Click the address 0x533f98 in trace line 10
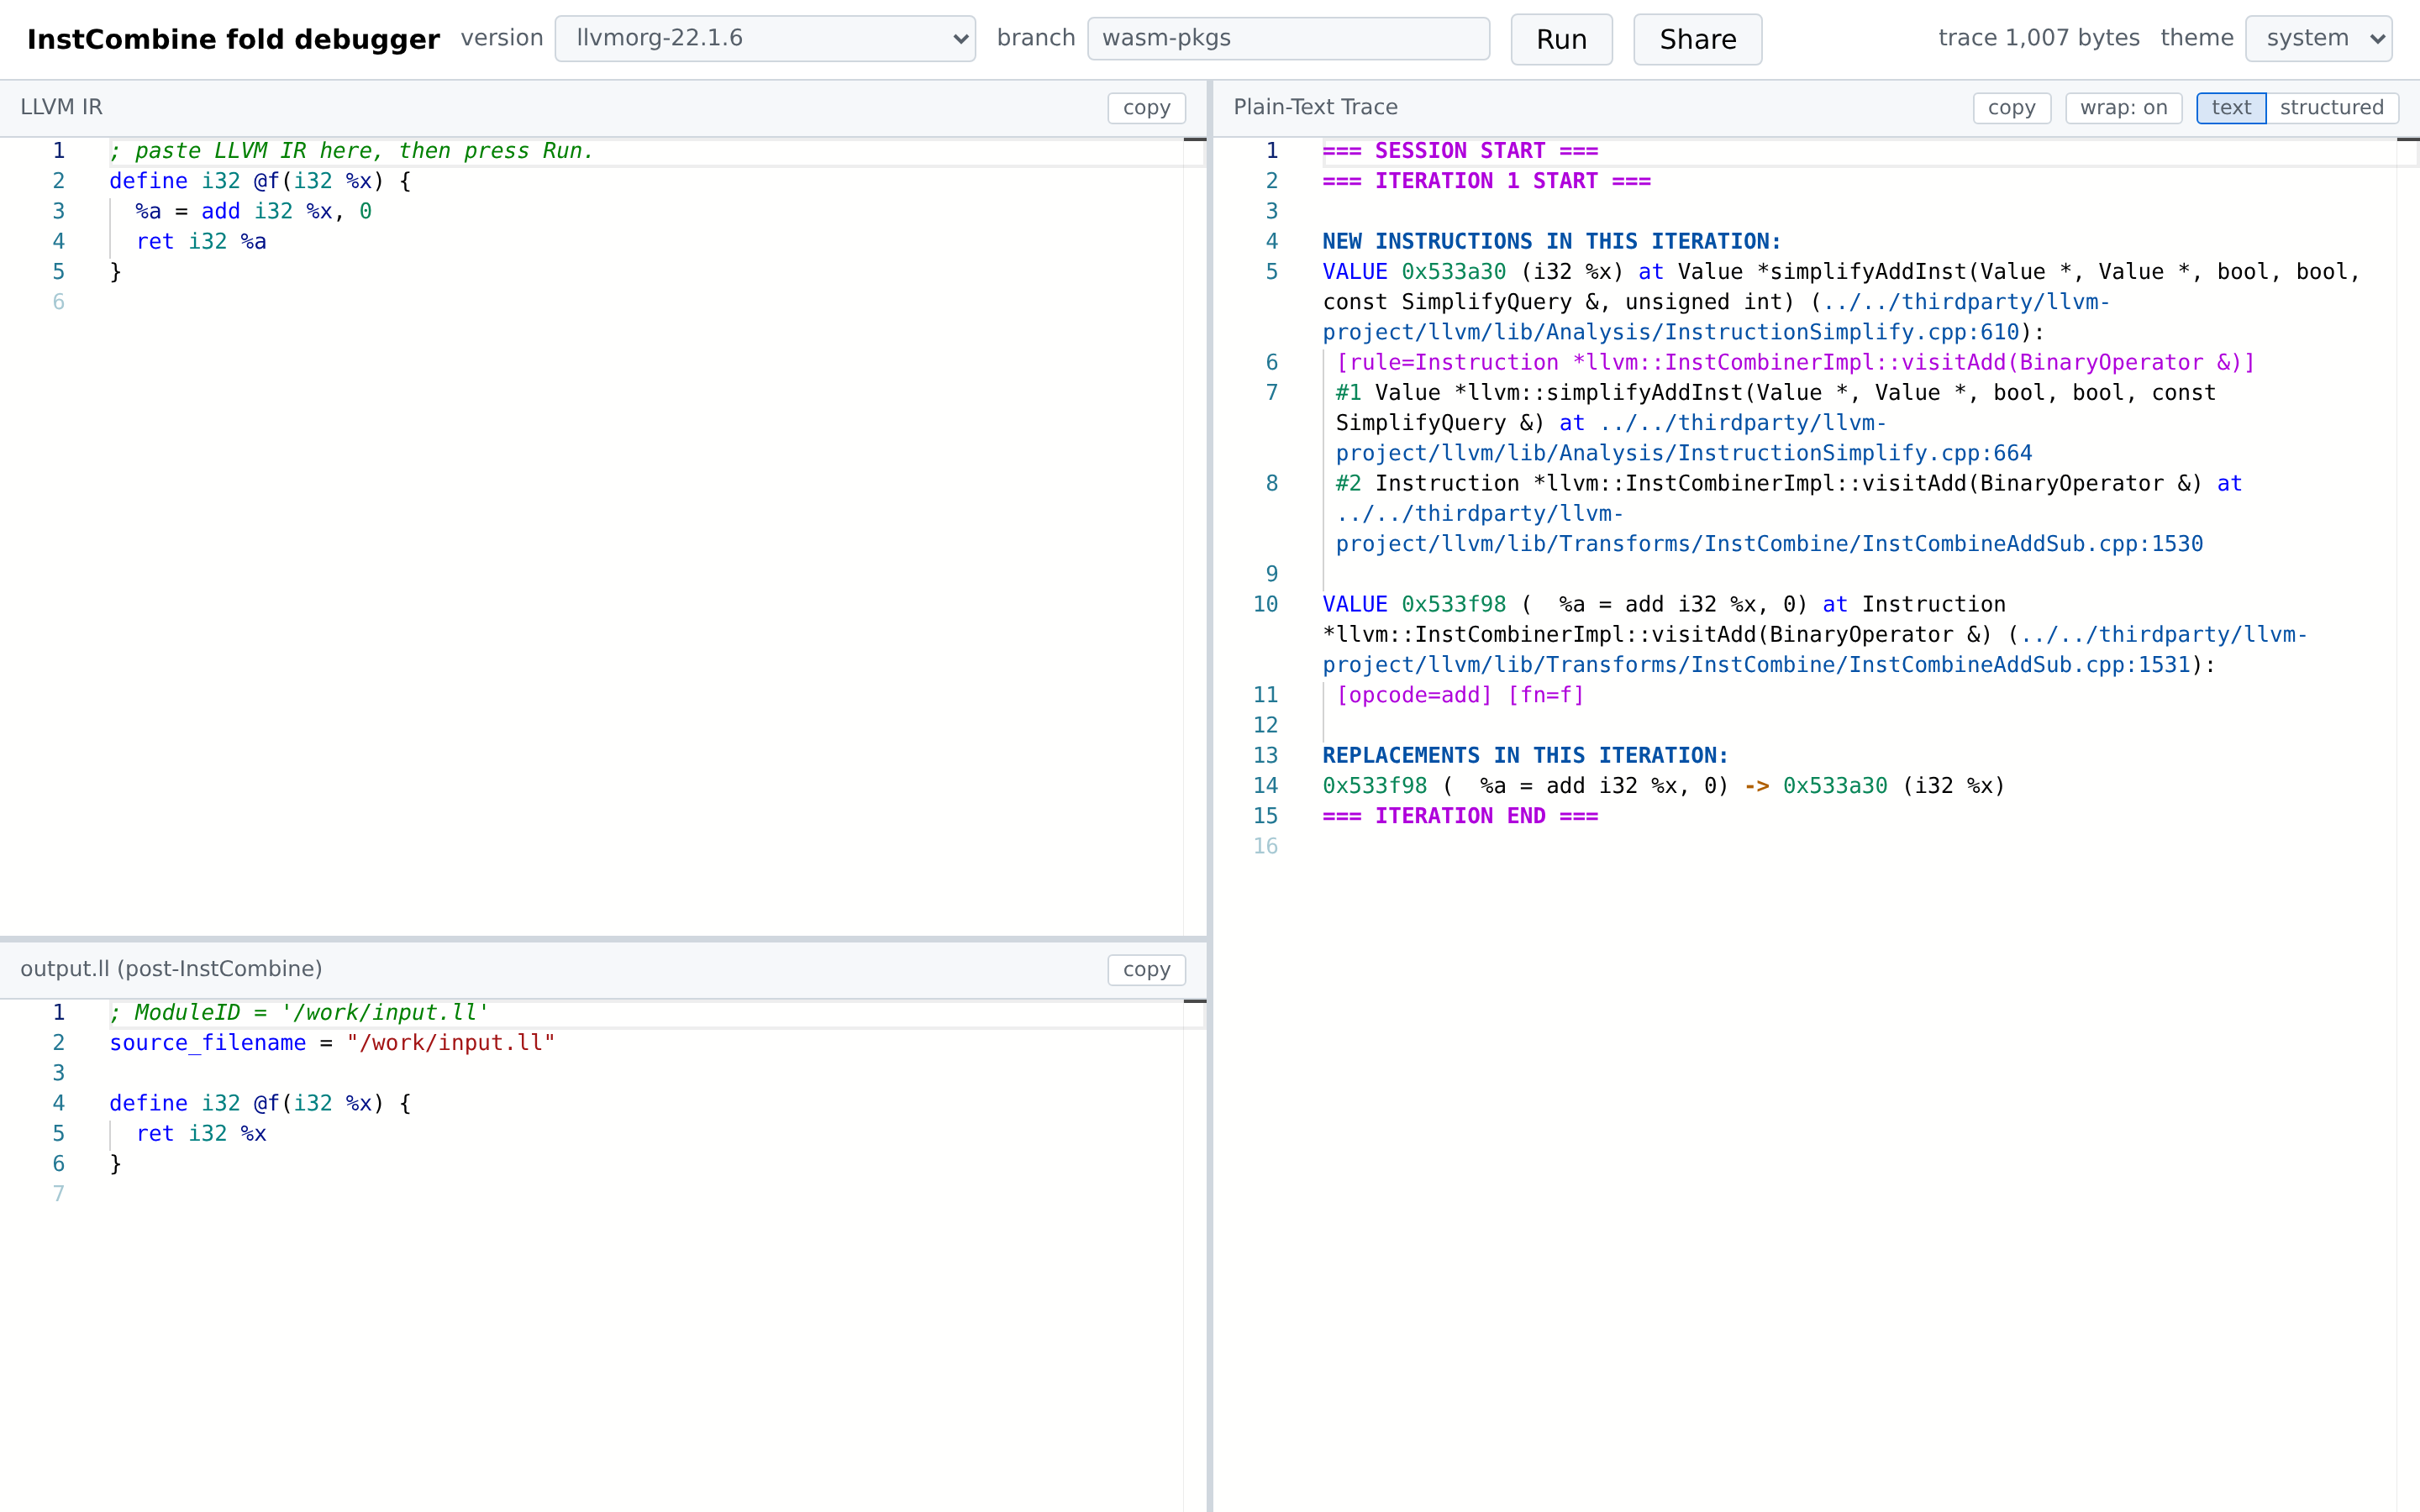Viewport: 2420px width, 1512px height. 1453,605
